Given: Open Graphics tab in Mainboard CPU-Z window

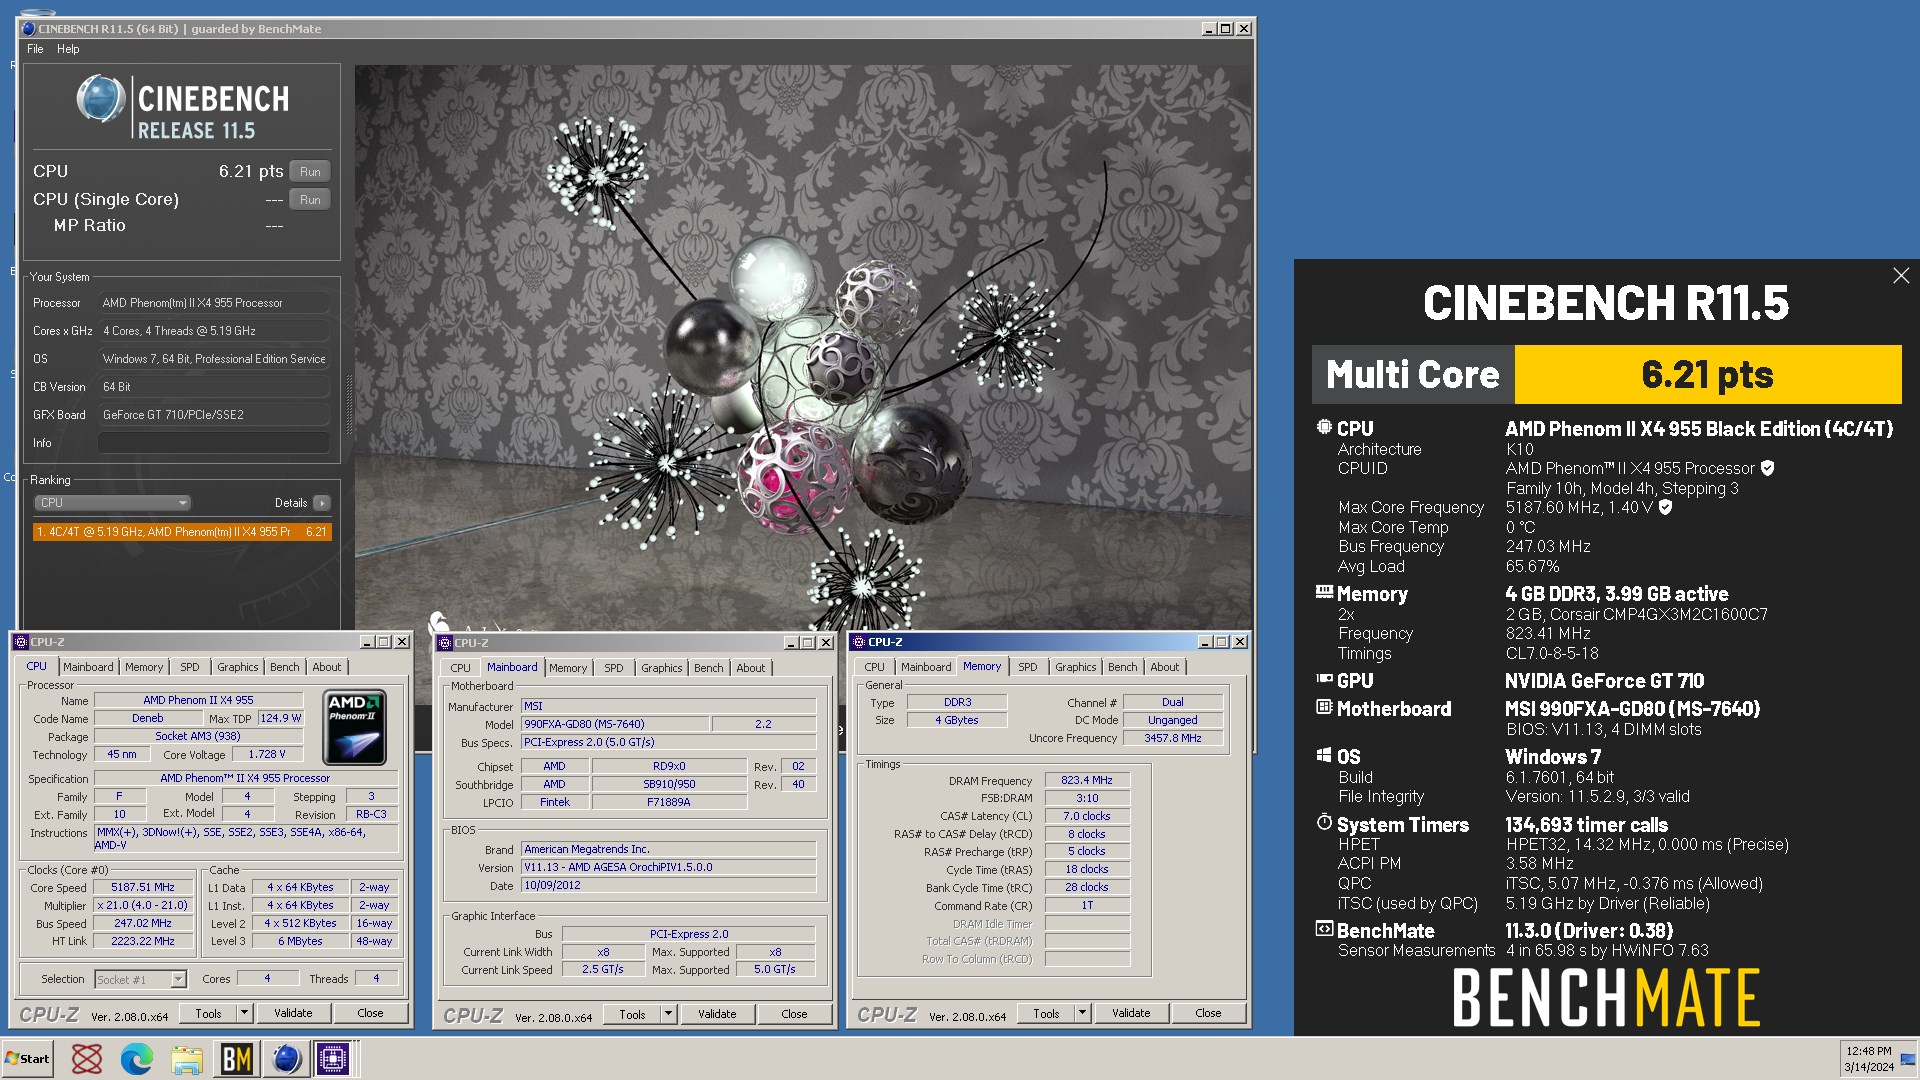Looking at the screenshot, I should pyautogui.click(x=662, y=668).
